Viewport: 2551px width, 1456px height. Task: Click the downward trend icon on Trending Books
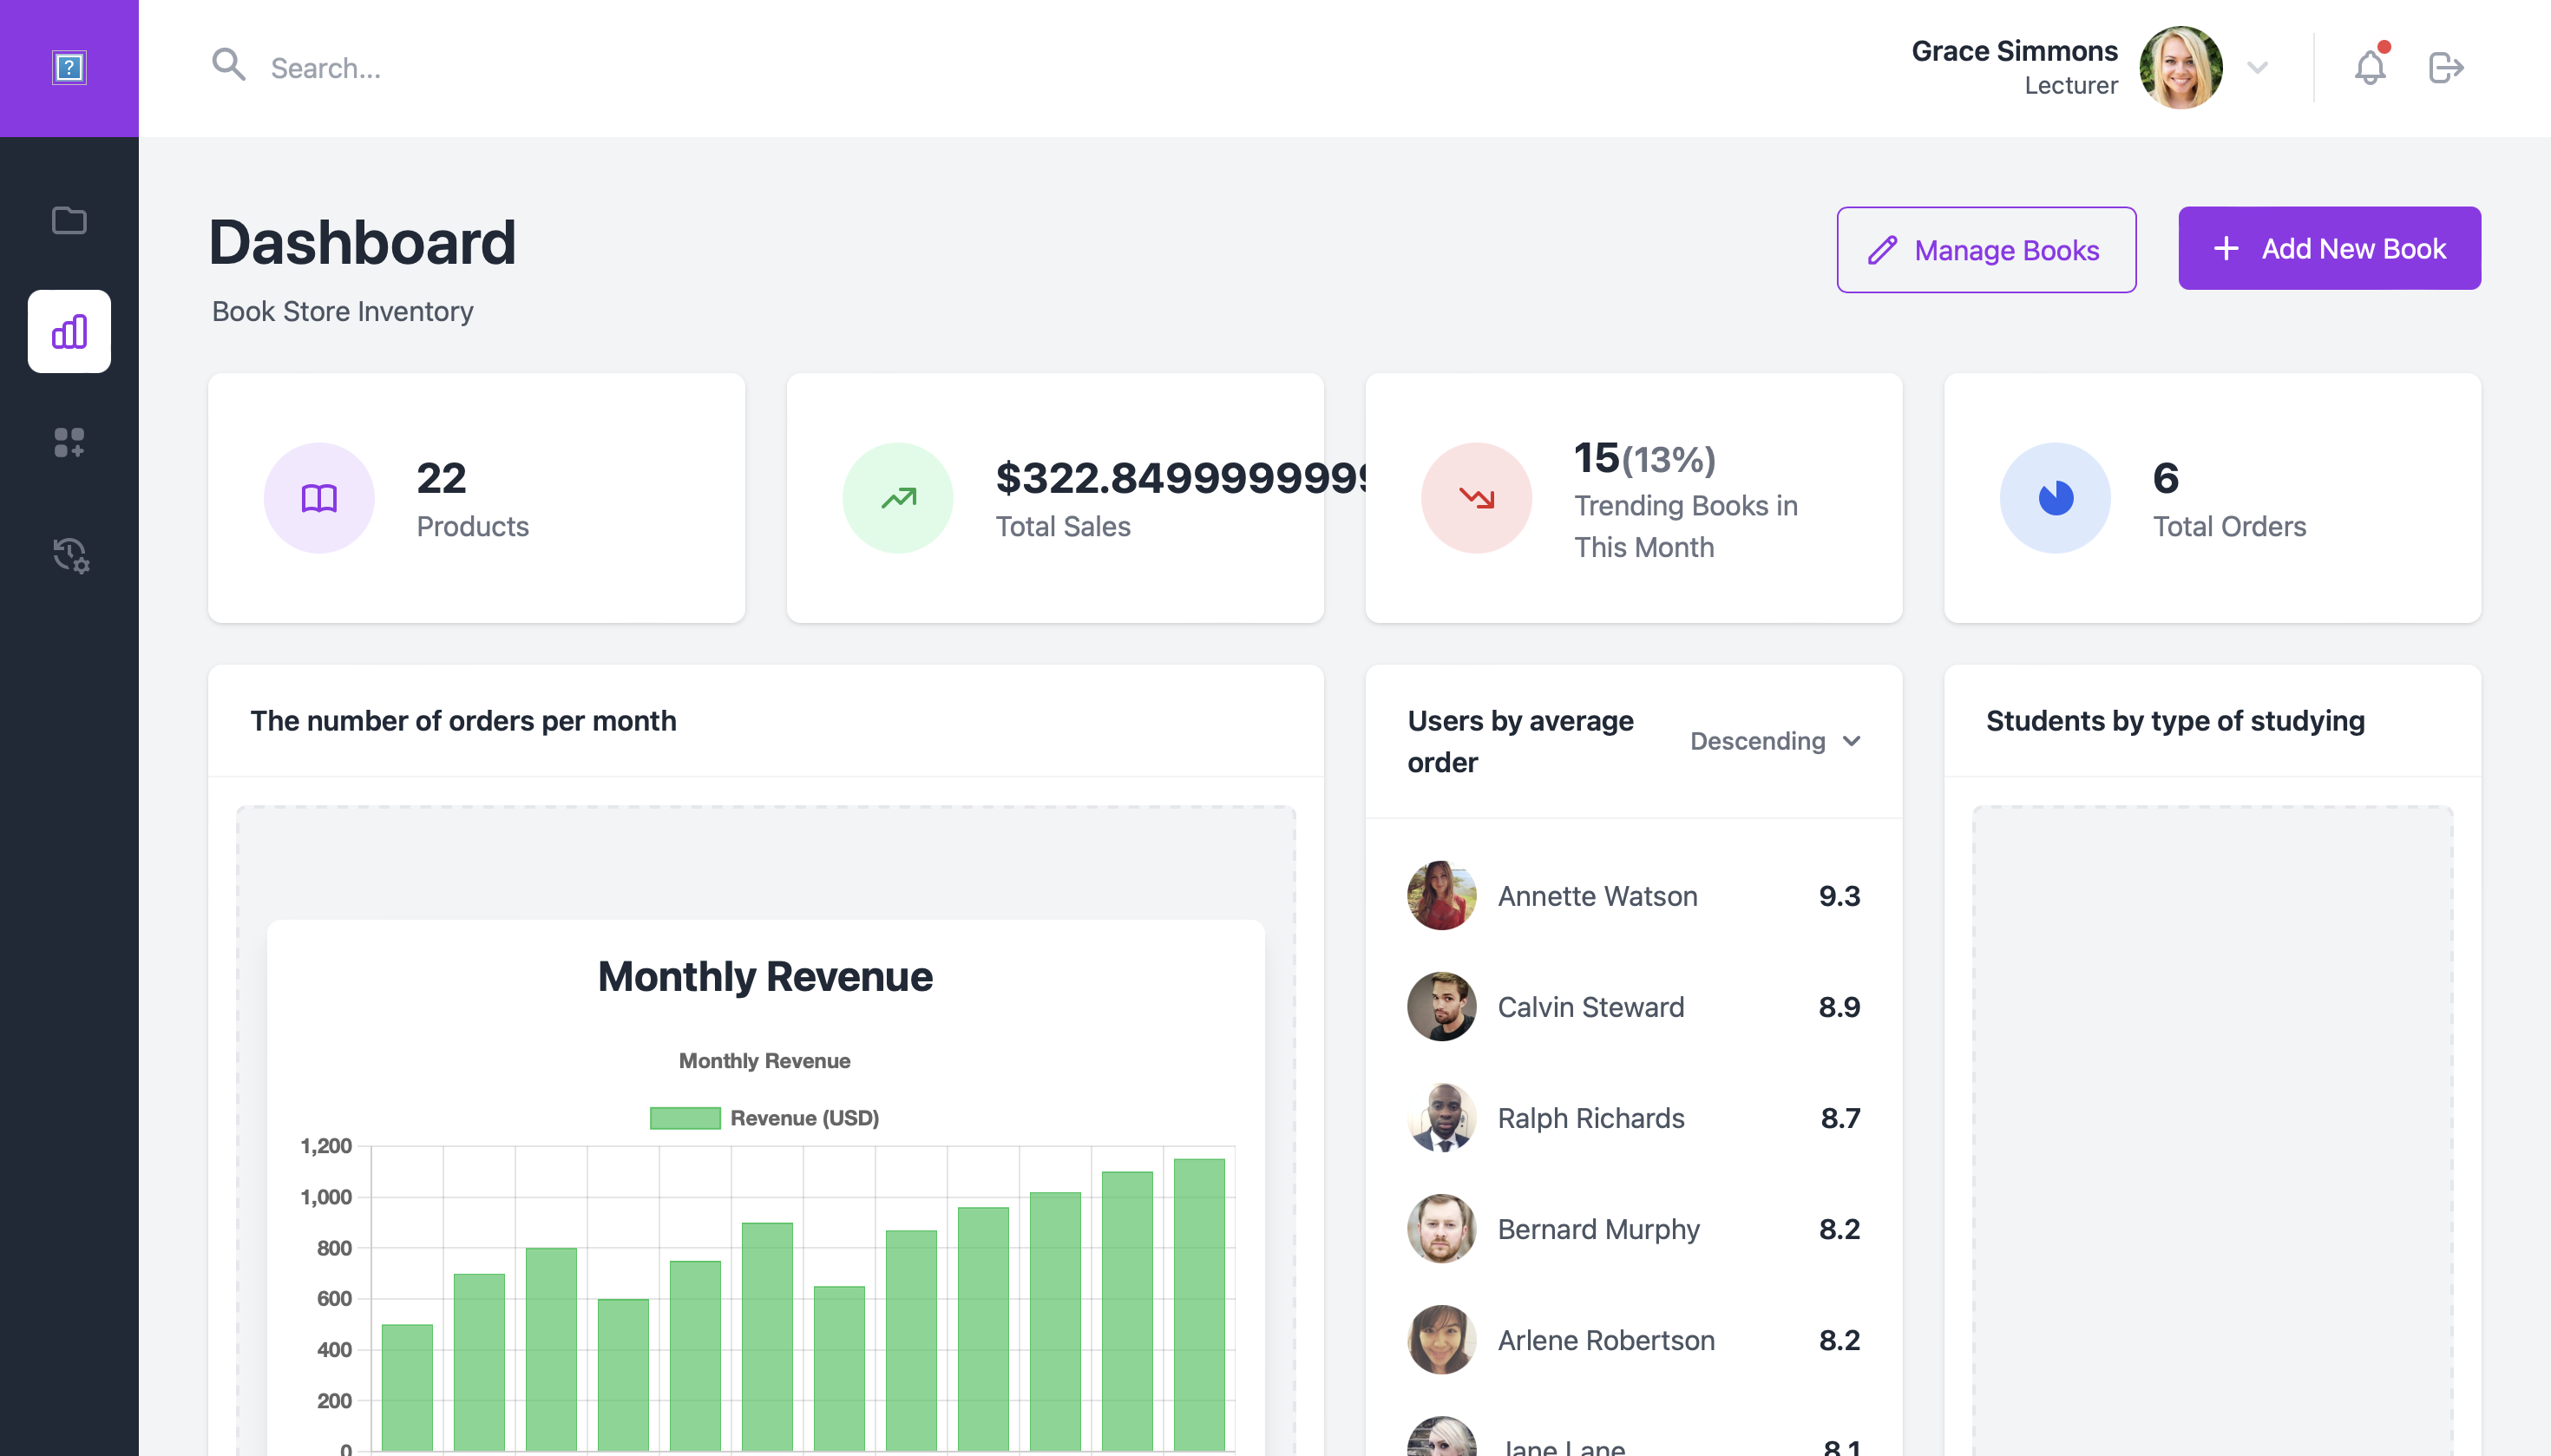1476,498
